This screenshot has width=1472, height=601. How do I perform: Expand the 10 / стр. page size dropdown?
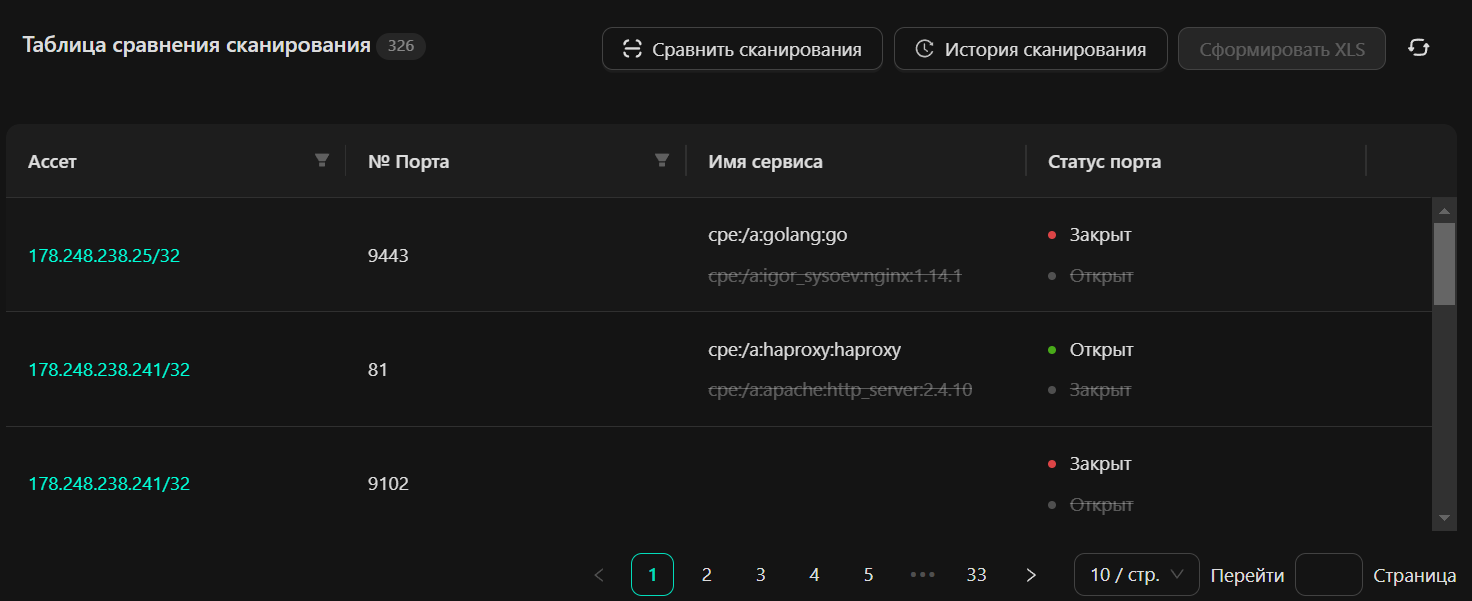(x=1136, y=575)
